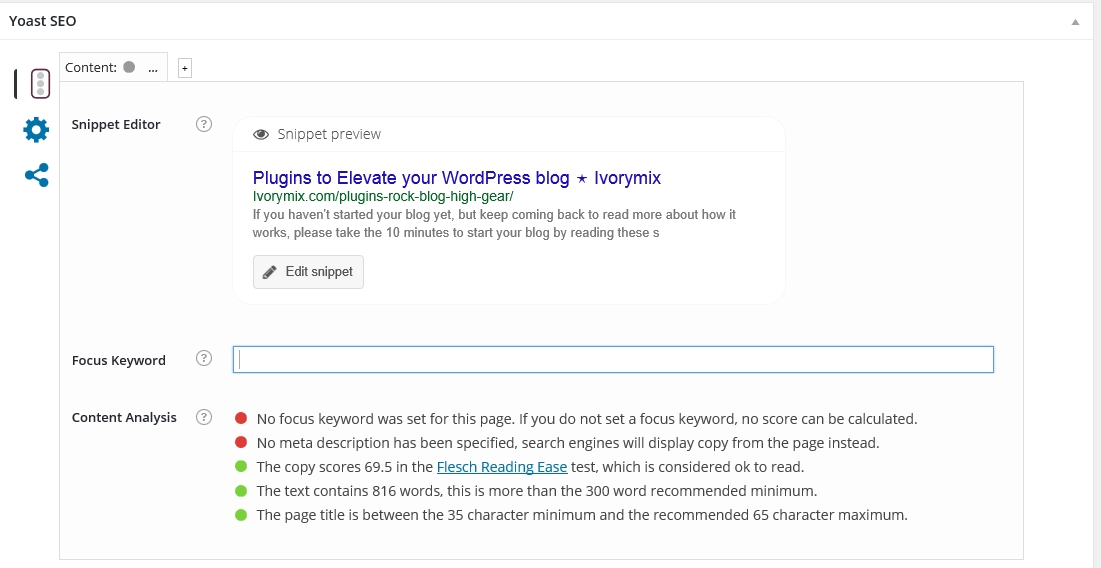The image size is (1101, 568).
Task: Click the snippet description text
Action: click(x=494, y=224)
